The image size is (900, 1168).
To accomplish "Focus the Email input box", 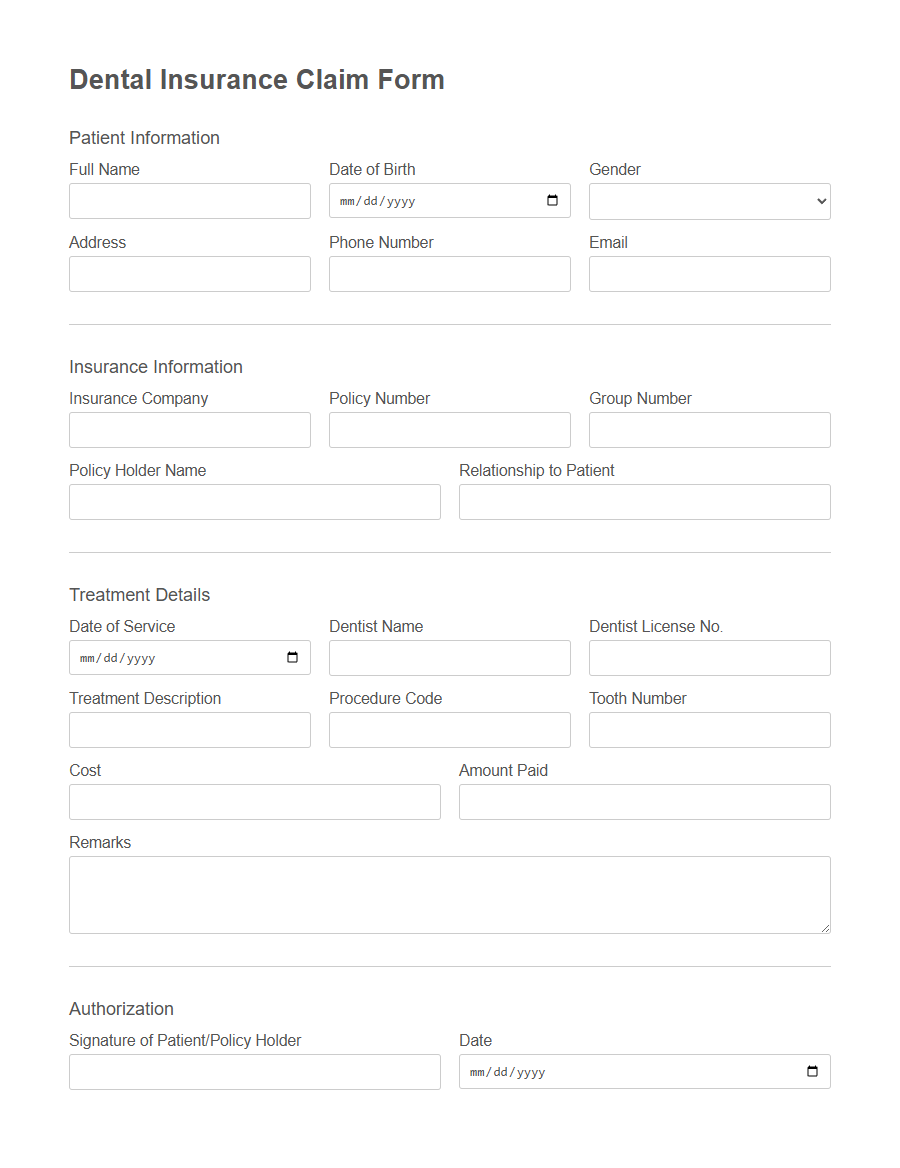I will tap(709, 273).
